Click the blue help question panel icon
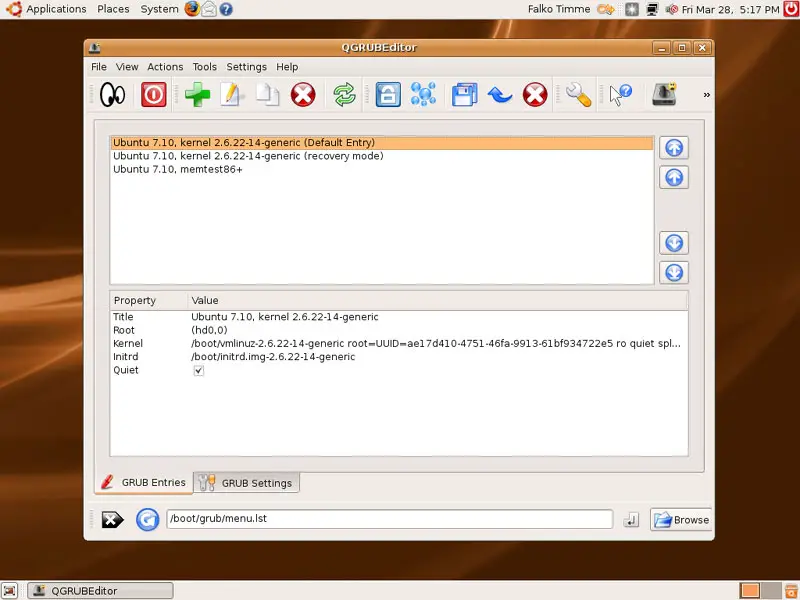The image size is (800, 600). pos(226,9)
